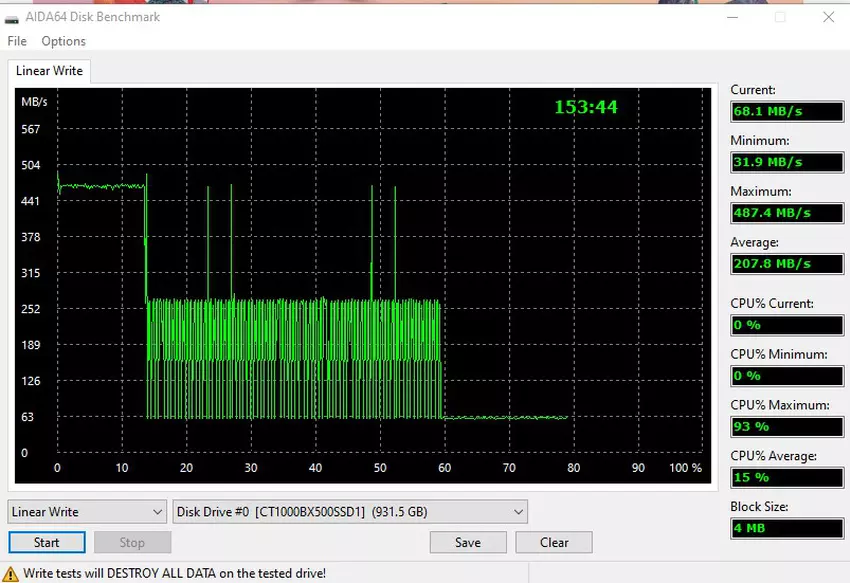Viewport: 850px width, 583px height.
Task: Close the AIDA64 Disk Benchmark window
Action: [x=826, y=17]
